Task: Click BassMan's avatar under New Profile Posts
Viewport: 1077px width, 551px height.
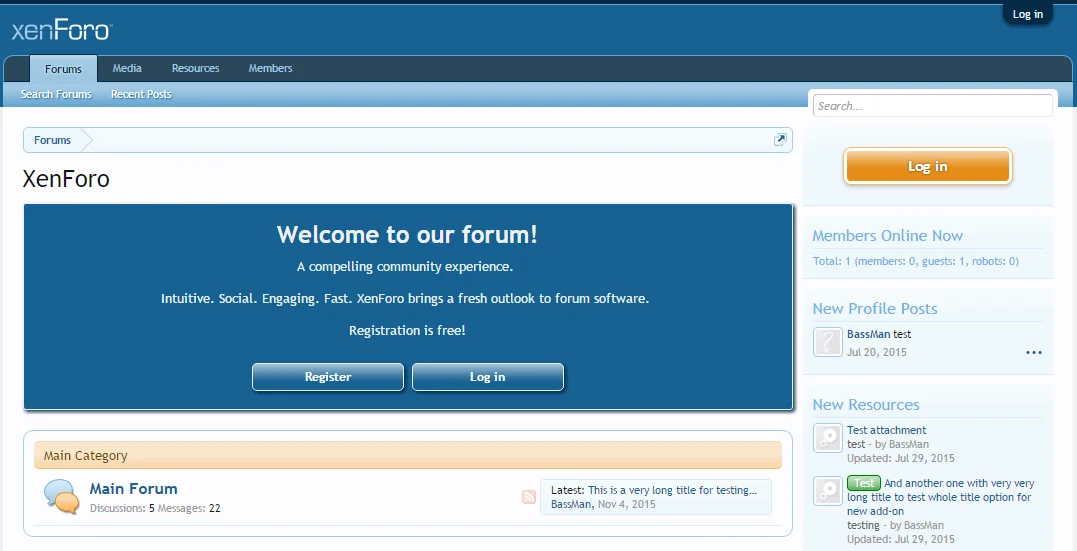Action: [828, 342]
